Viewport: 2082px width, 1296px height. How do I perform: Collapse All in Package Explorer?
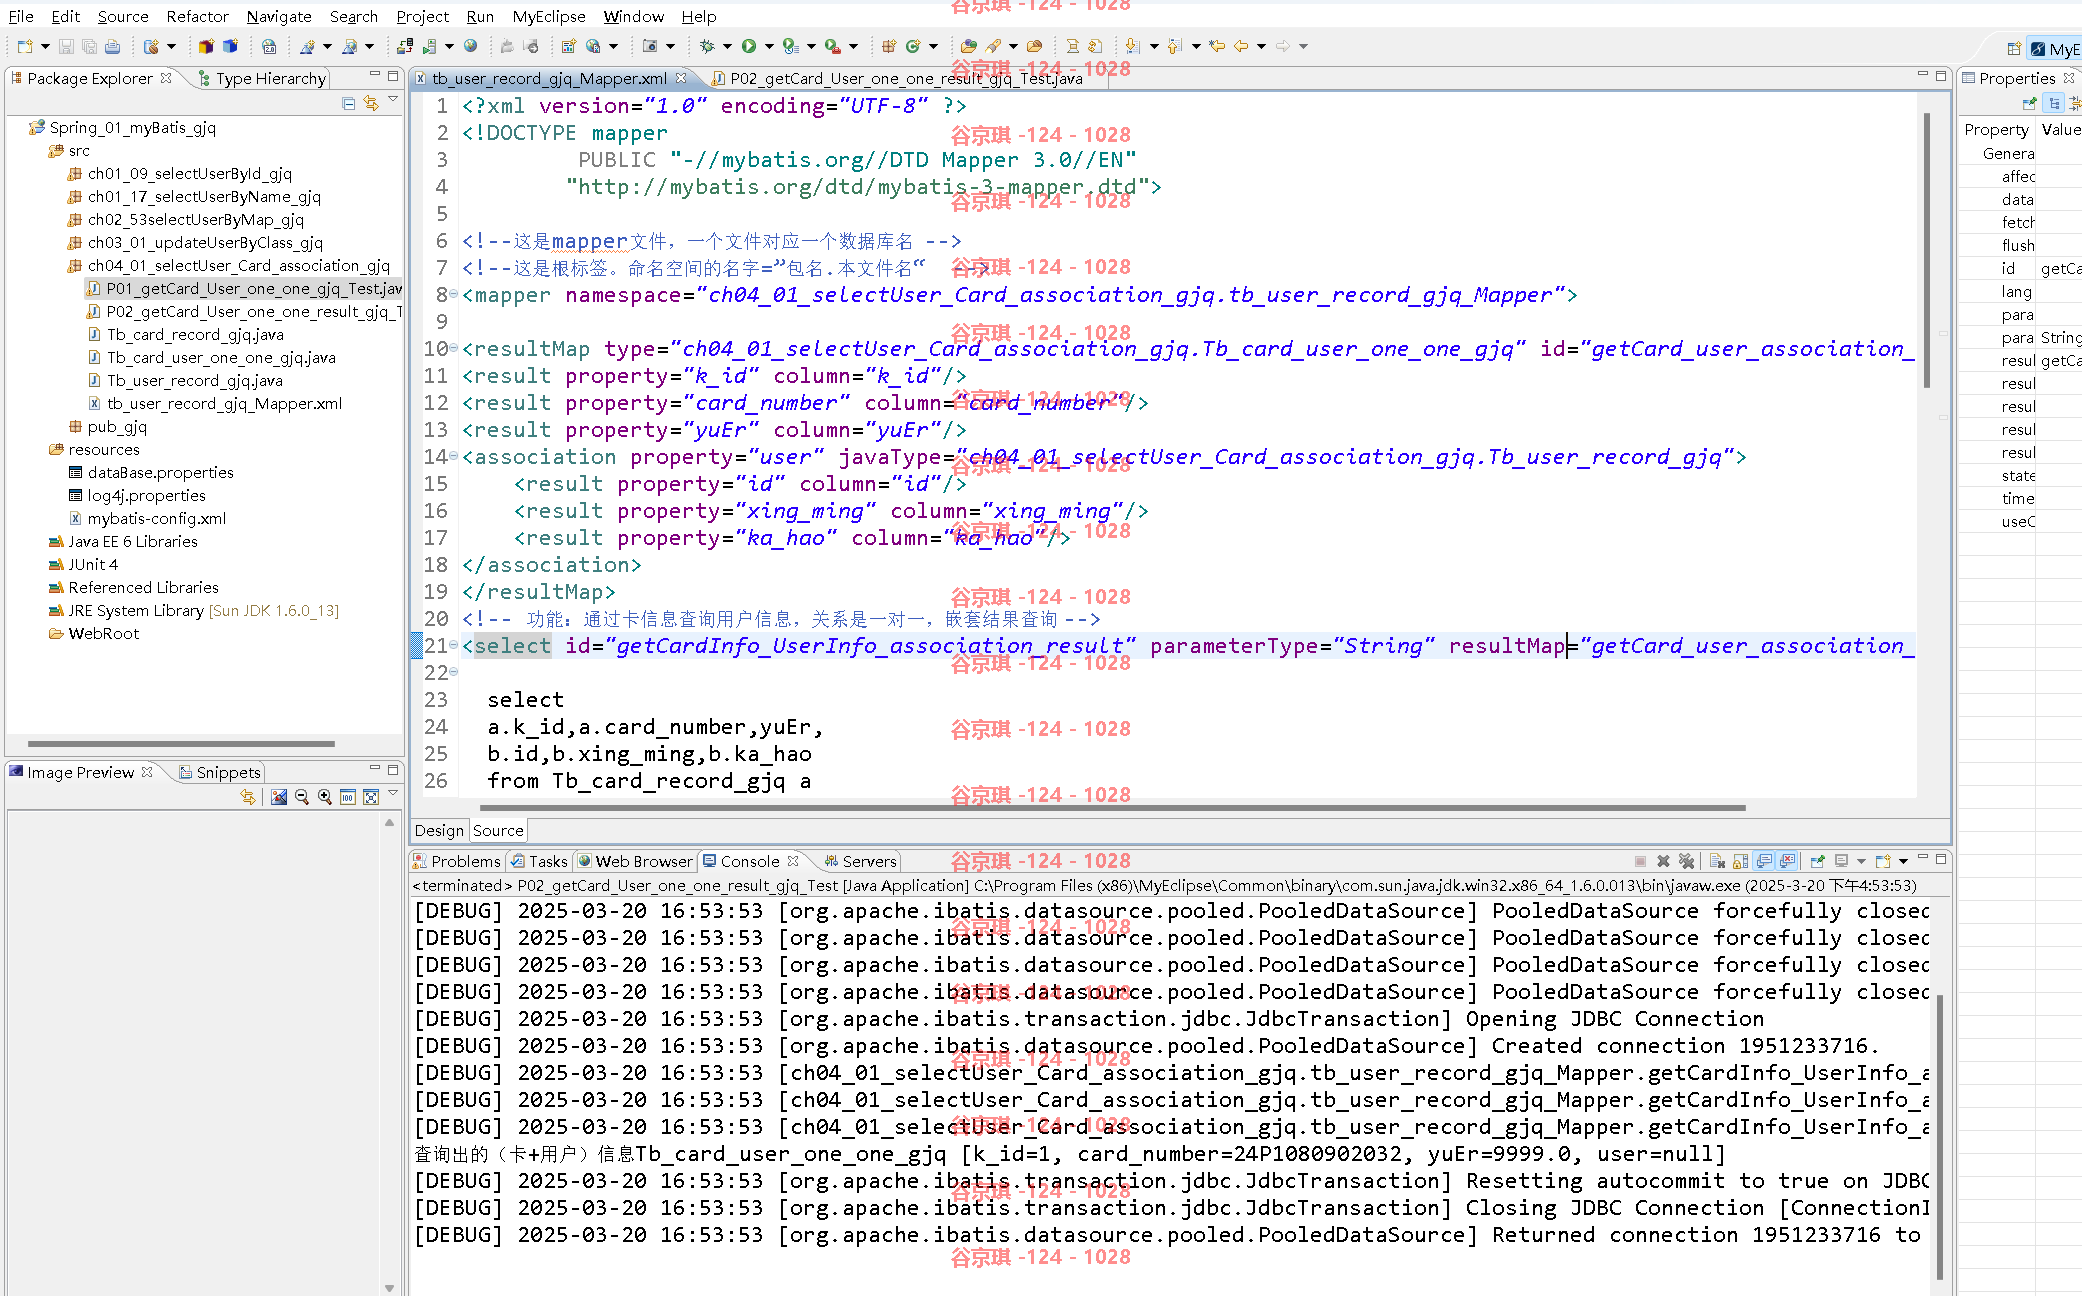[348, 103]
